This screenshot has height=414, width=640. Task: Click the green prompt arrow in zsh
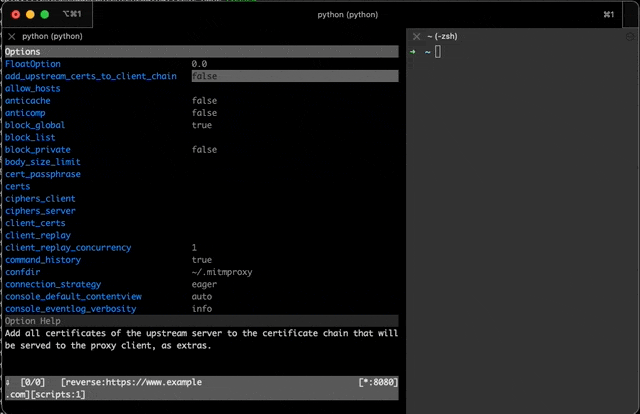pos(413,52)
